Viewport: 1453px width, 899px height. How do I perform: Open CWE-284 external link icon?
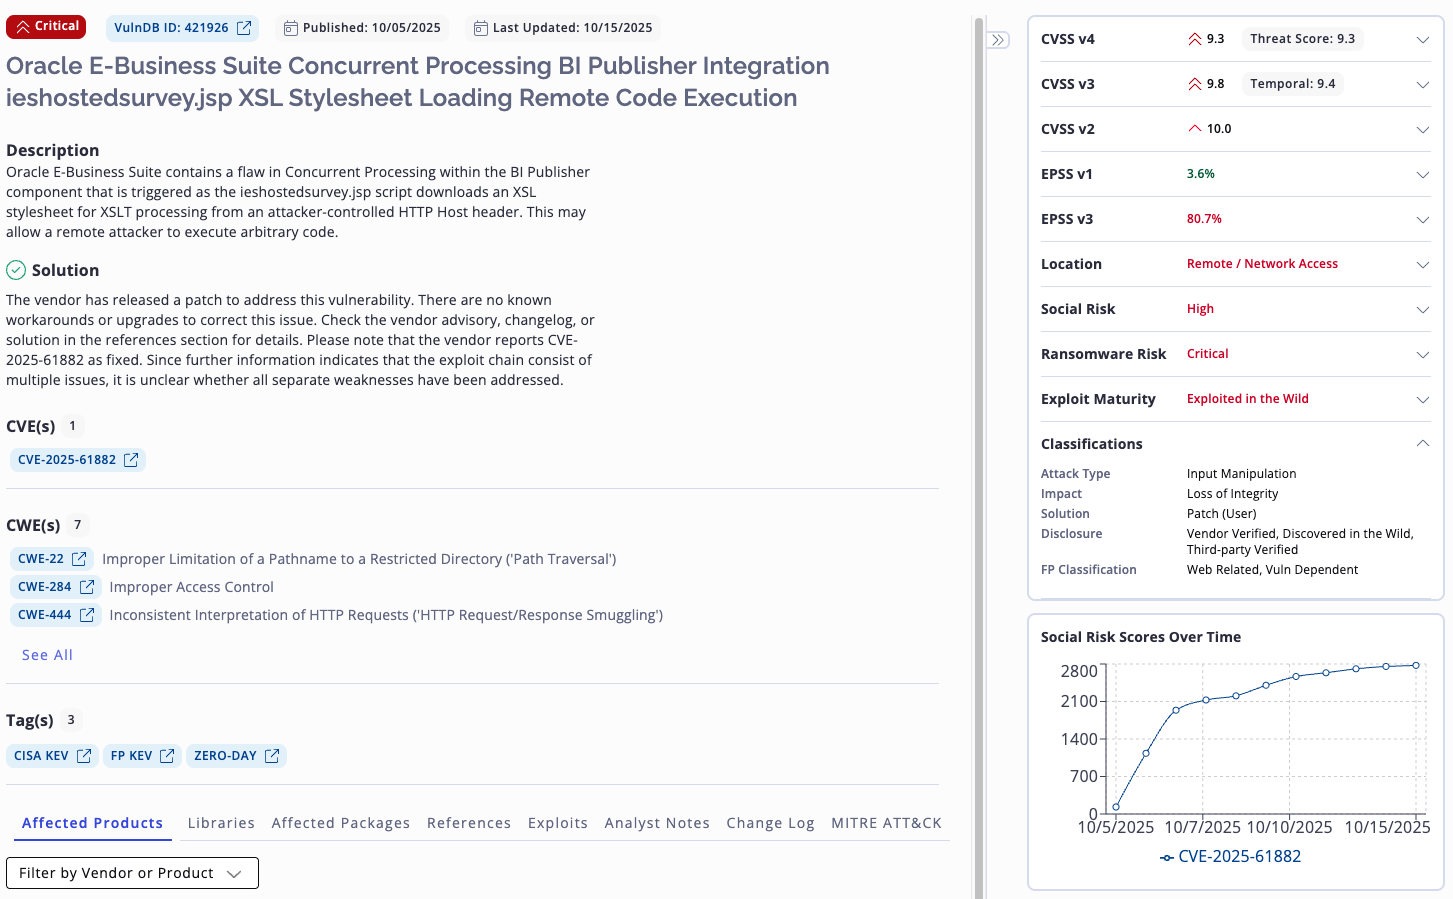point(87,587)
